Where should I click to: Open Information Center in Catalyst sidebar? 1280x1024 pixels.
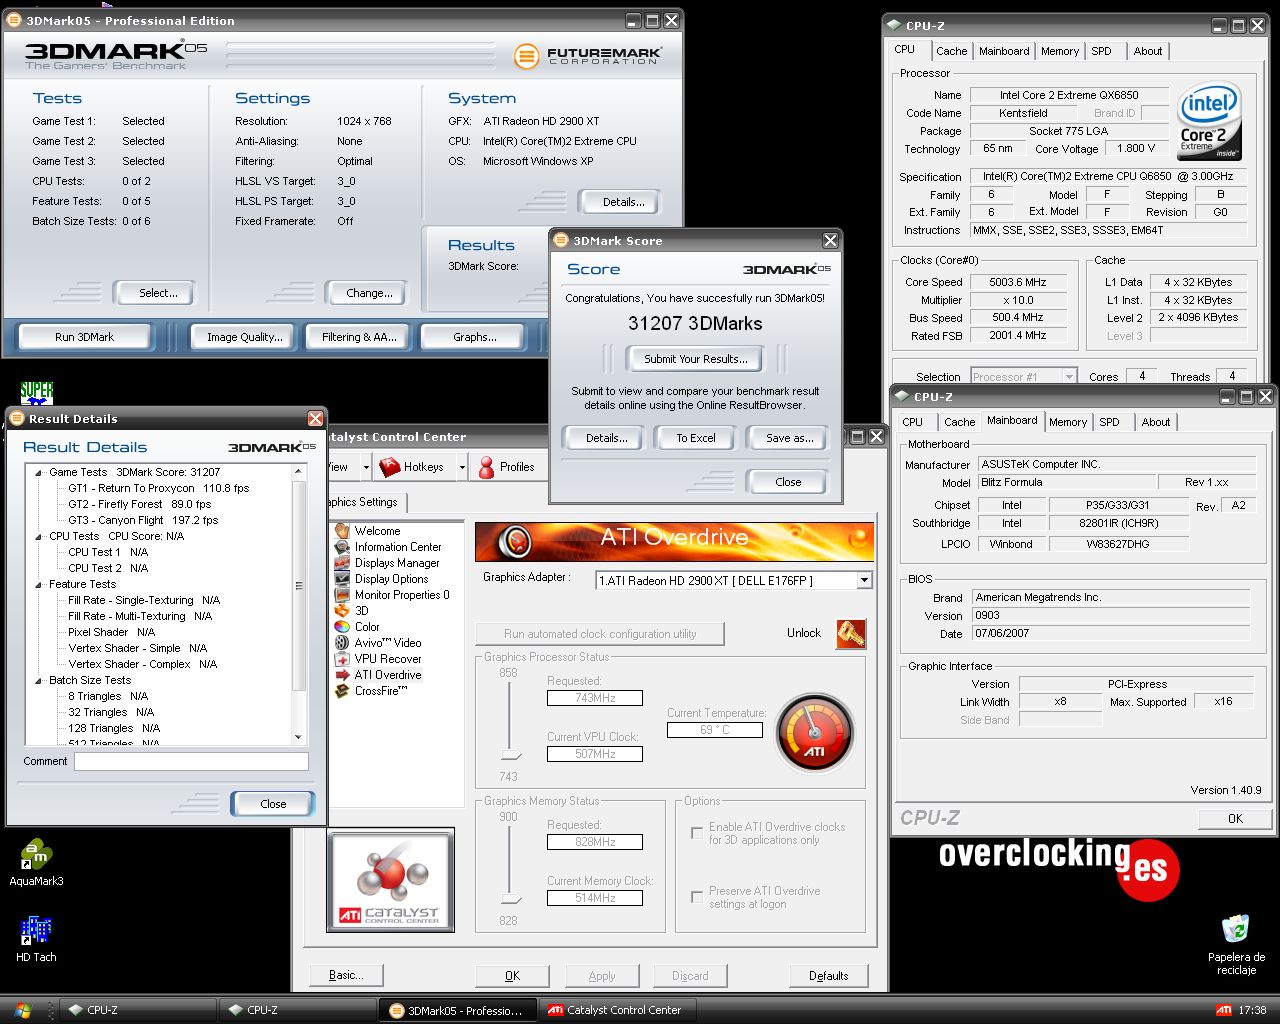[397, 547]
